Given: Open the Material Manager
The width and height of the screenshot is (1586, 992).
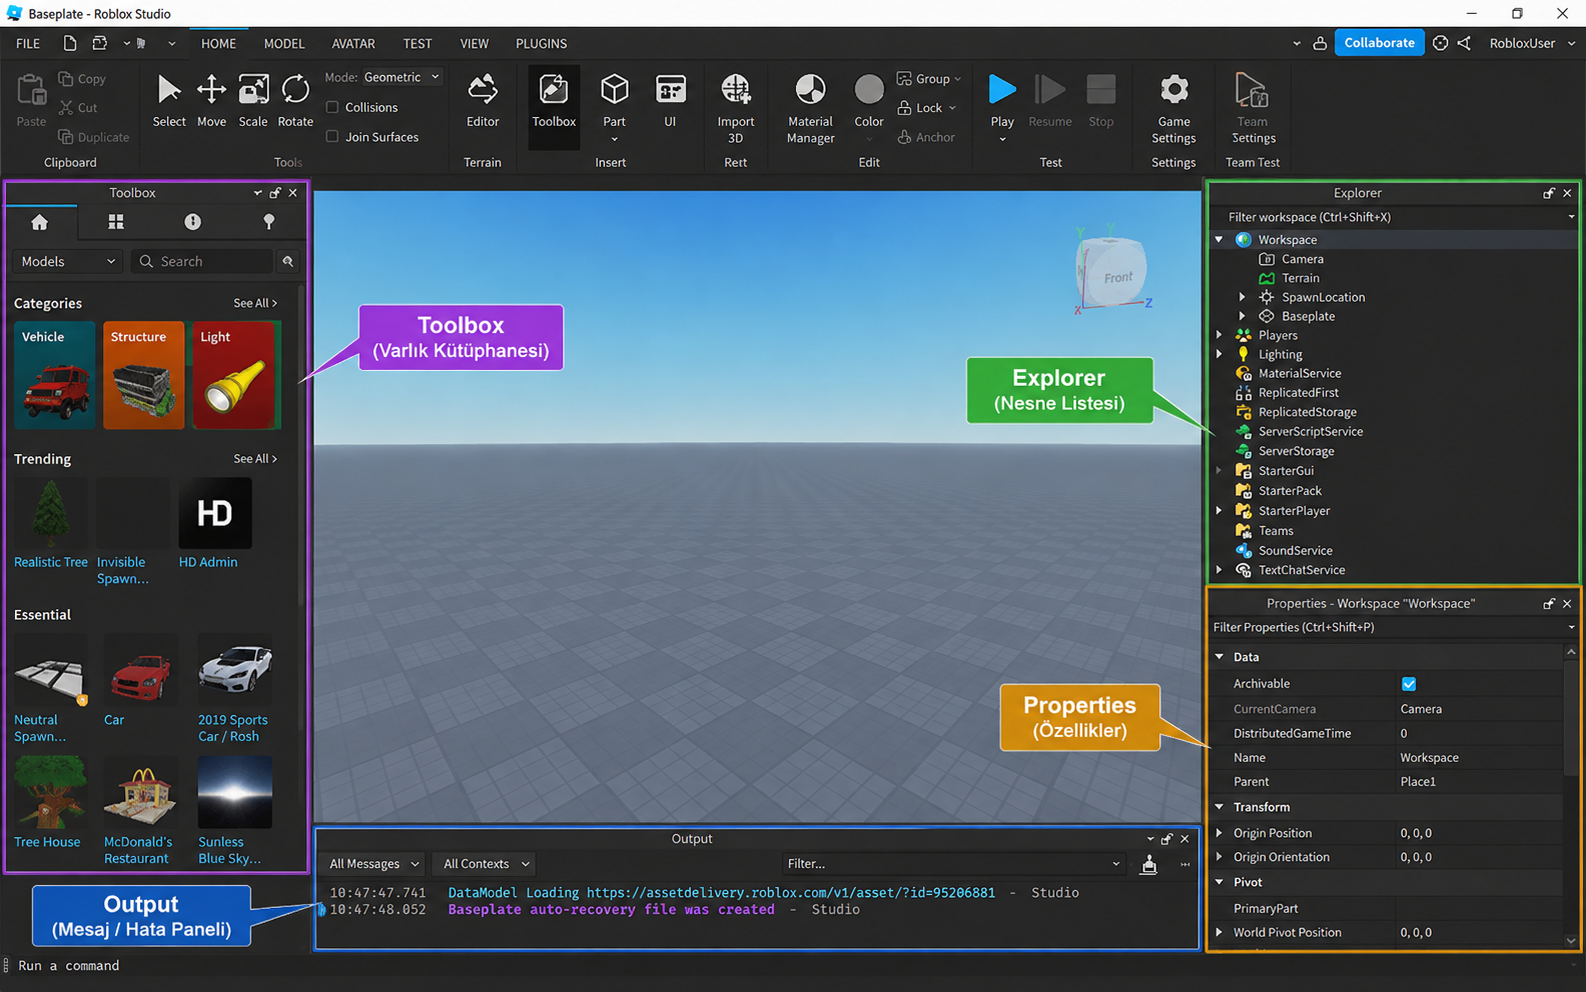Looking at the screenshot, I should click(x=810, y=109).
